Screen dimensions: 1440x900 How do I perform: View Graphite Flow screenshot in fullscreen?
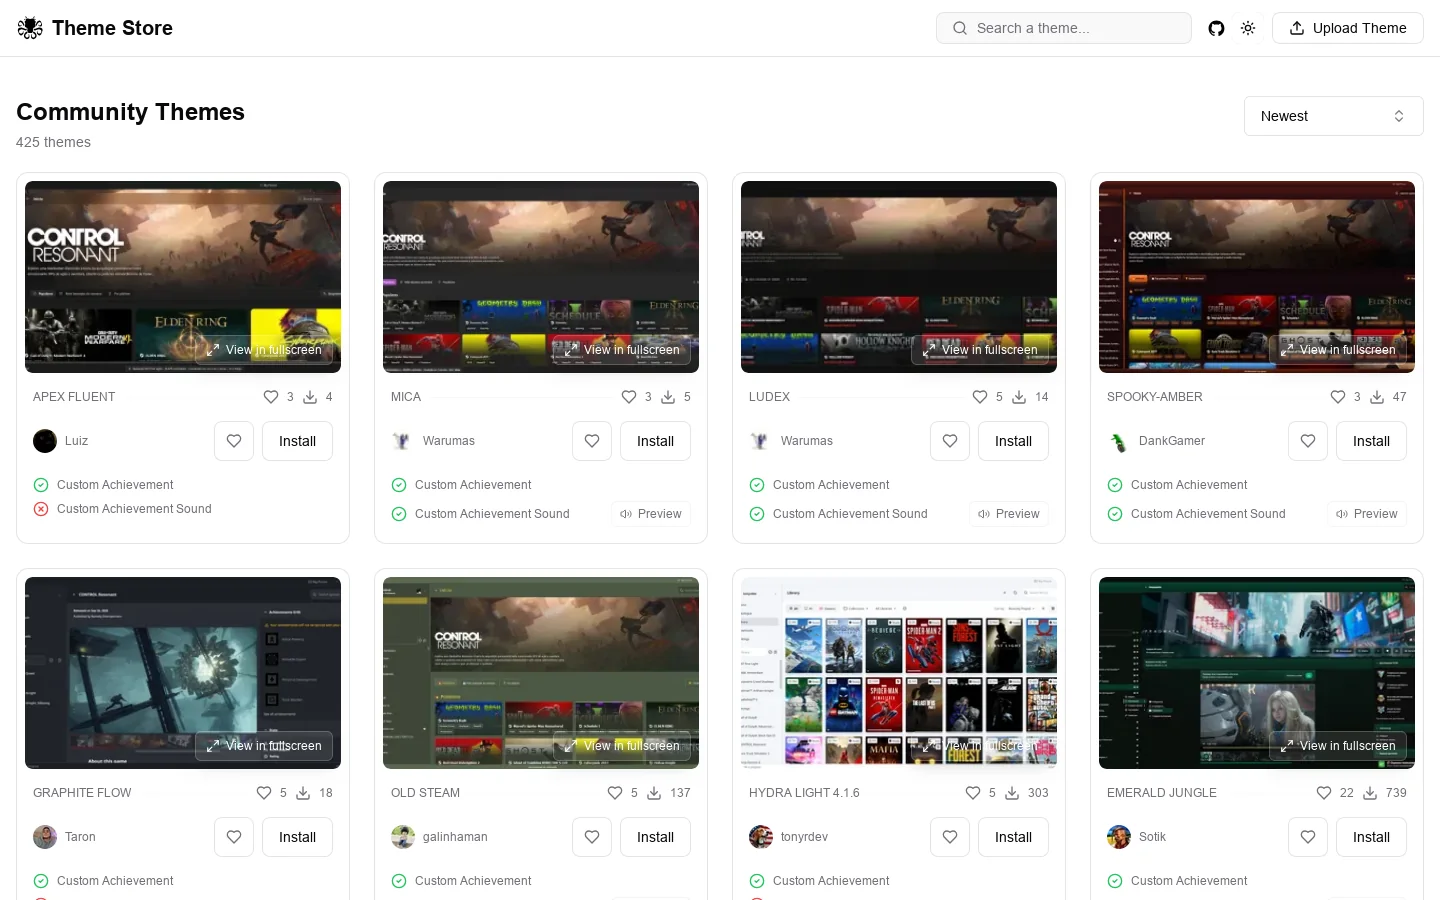click(264, 746)
